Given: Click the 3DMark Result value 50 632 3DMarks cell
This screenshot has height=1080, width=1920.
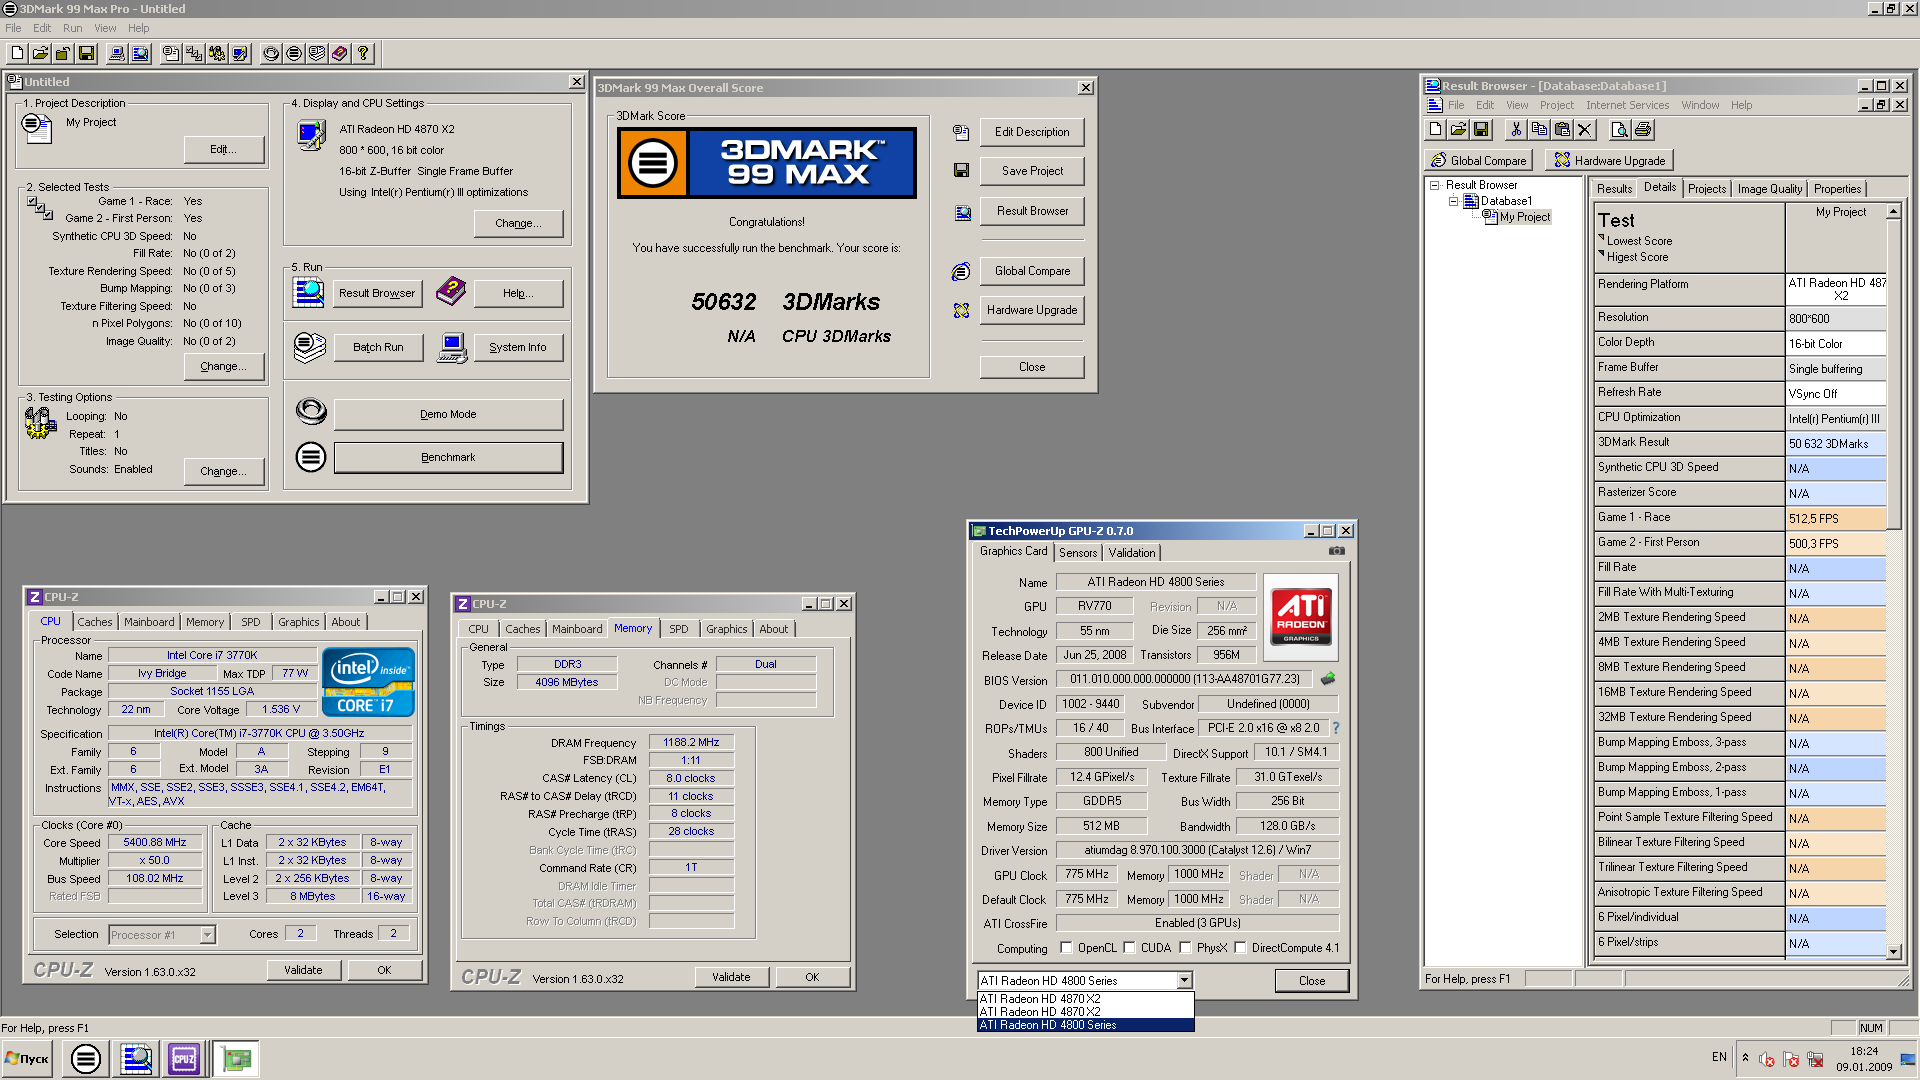Looking at the screenshot, I should click(x=1835, y=444).
